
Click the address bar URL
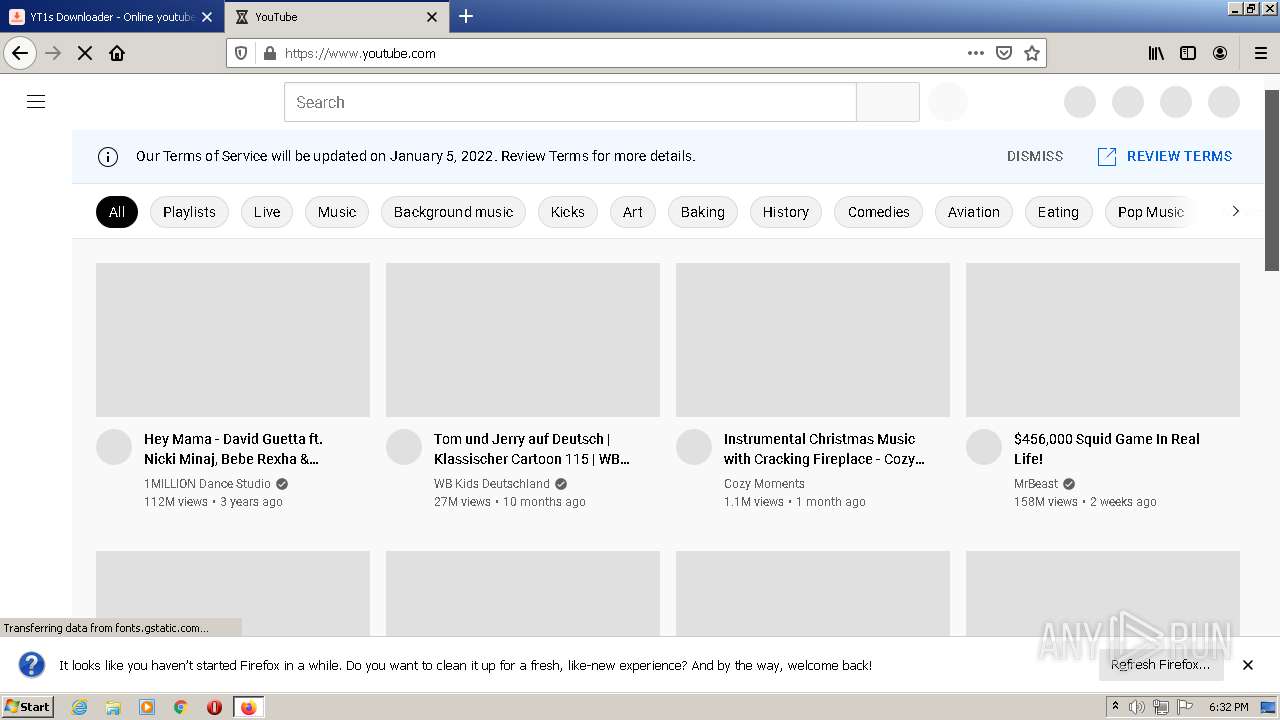pyautogui.click(x=360, y=54)
